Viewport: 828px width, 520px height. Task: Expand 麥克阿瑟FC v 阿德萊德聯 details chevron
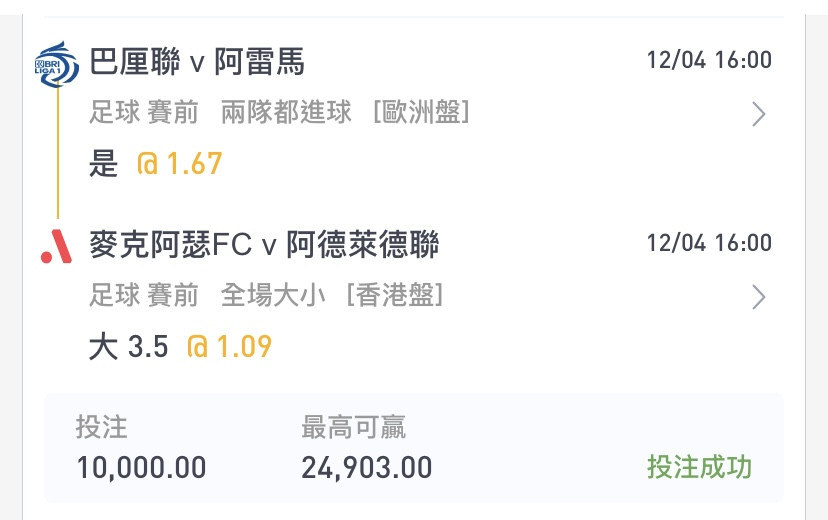tap(758, 297)
